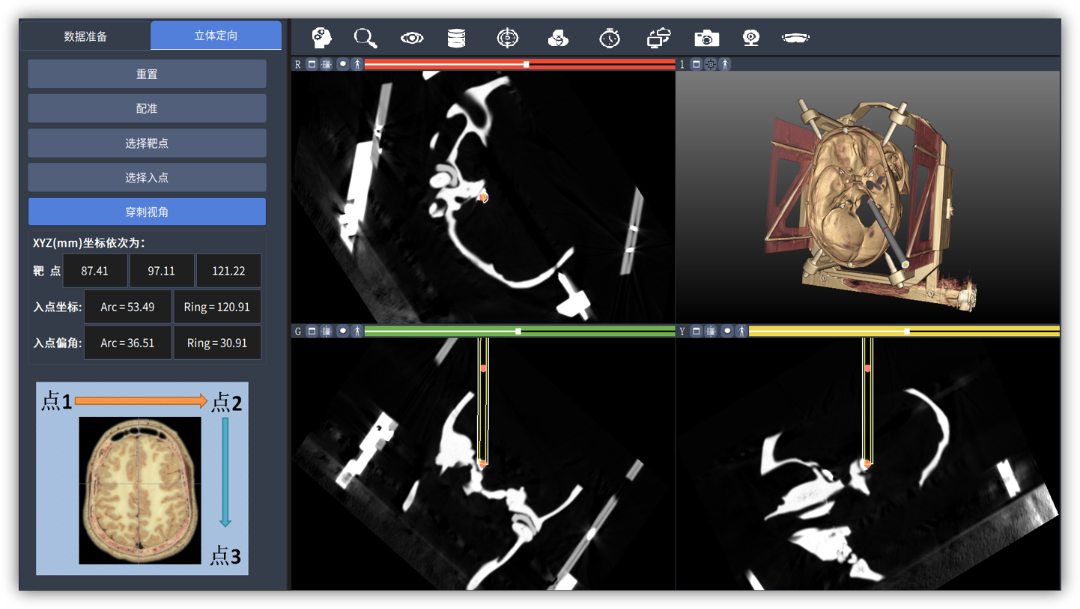This screenshot has height=609, width=1080.
Task: Click the VR glasses icon
Action: [x=796, y=38]
